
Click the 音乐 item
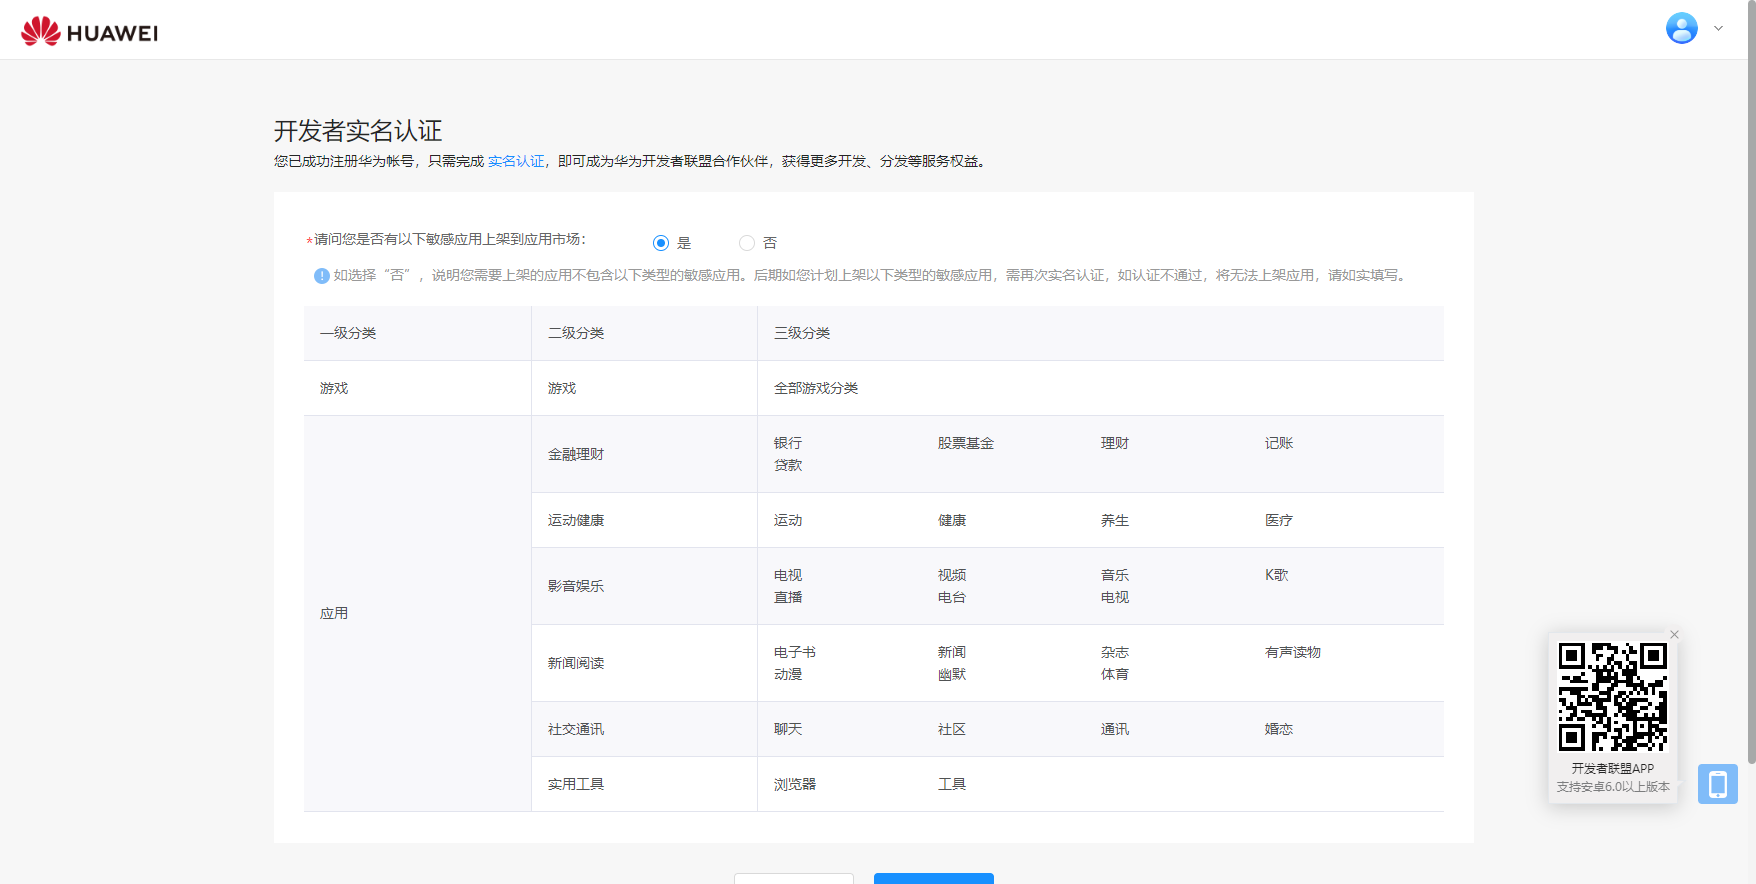[1115, 575]
